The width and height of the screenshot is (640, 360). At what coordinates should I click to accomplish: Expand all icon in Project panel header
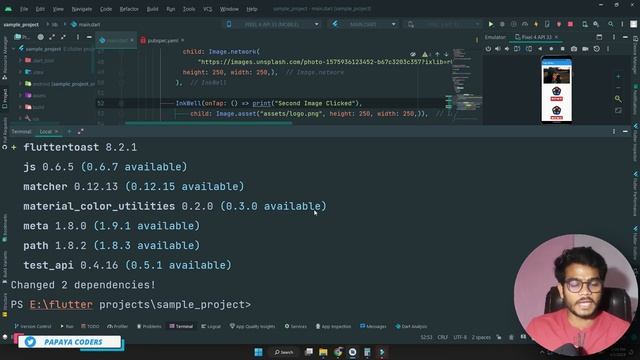pos(52,37)
